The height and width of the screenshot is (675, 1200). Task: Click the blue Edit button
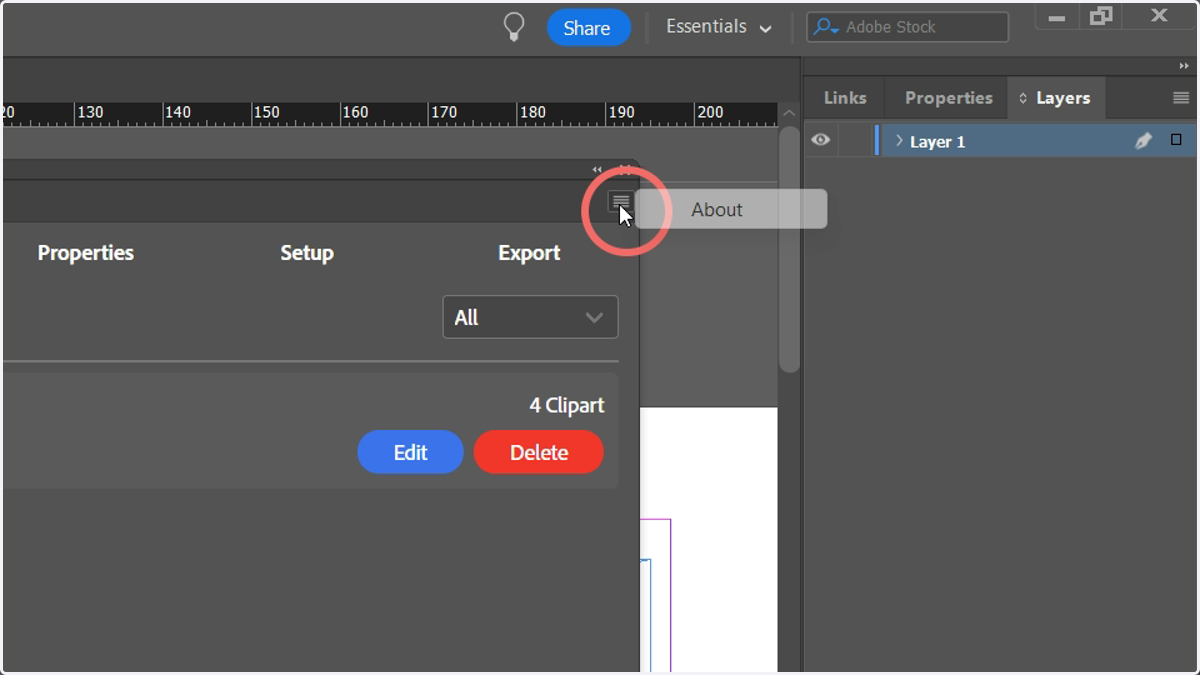(x=410, y=452)
